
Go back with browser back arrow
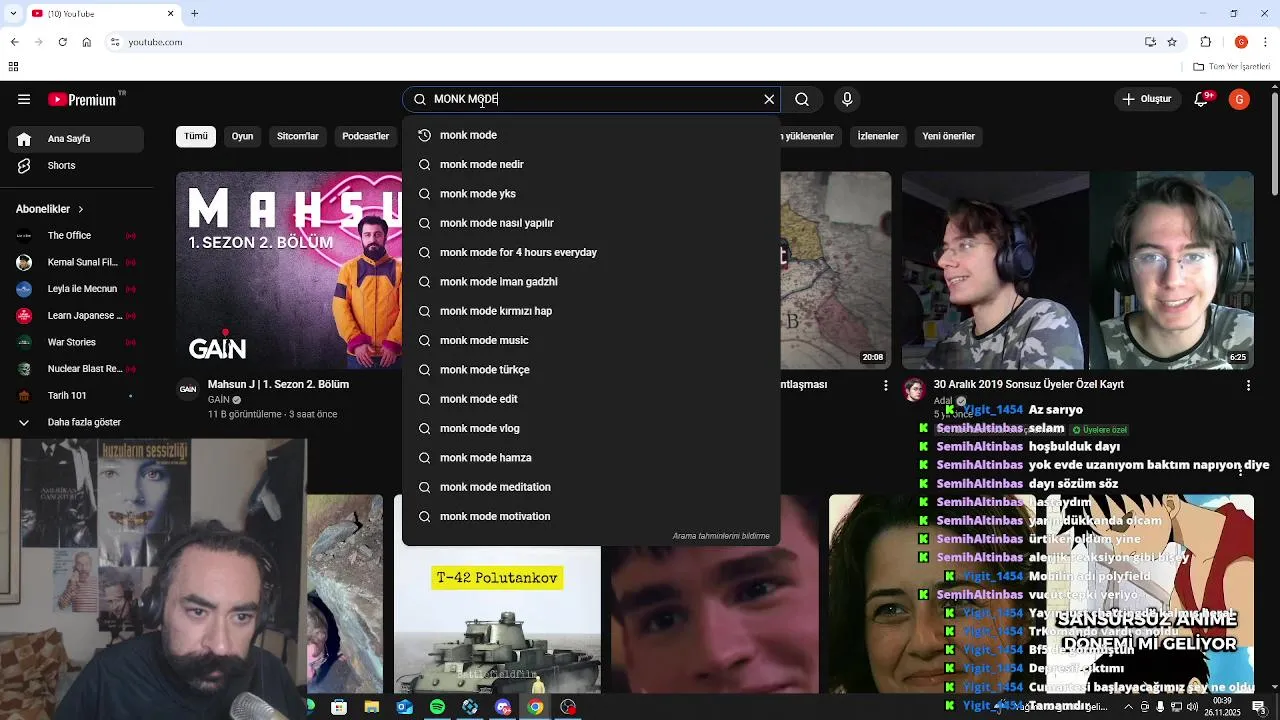[x=14, y=42]
